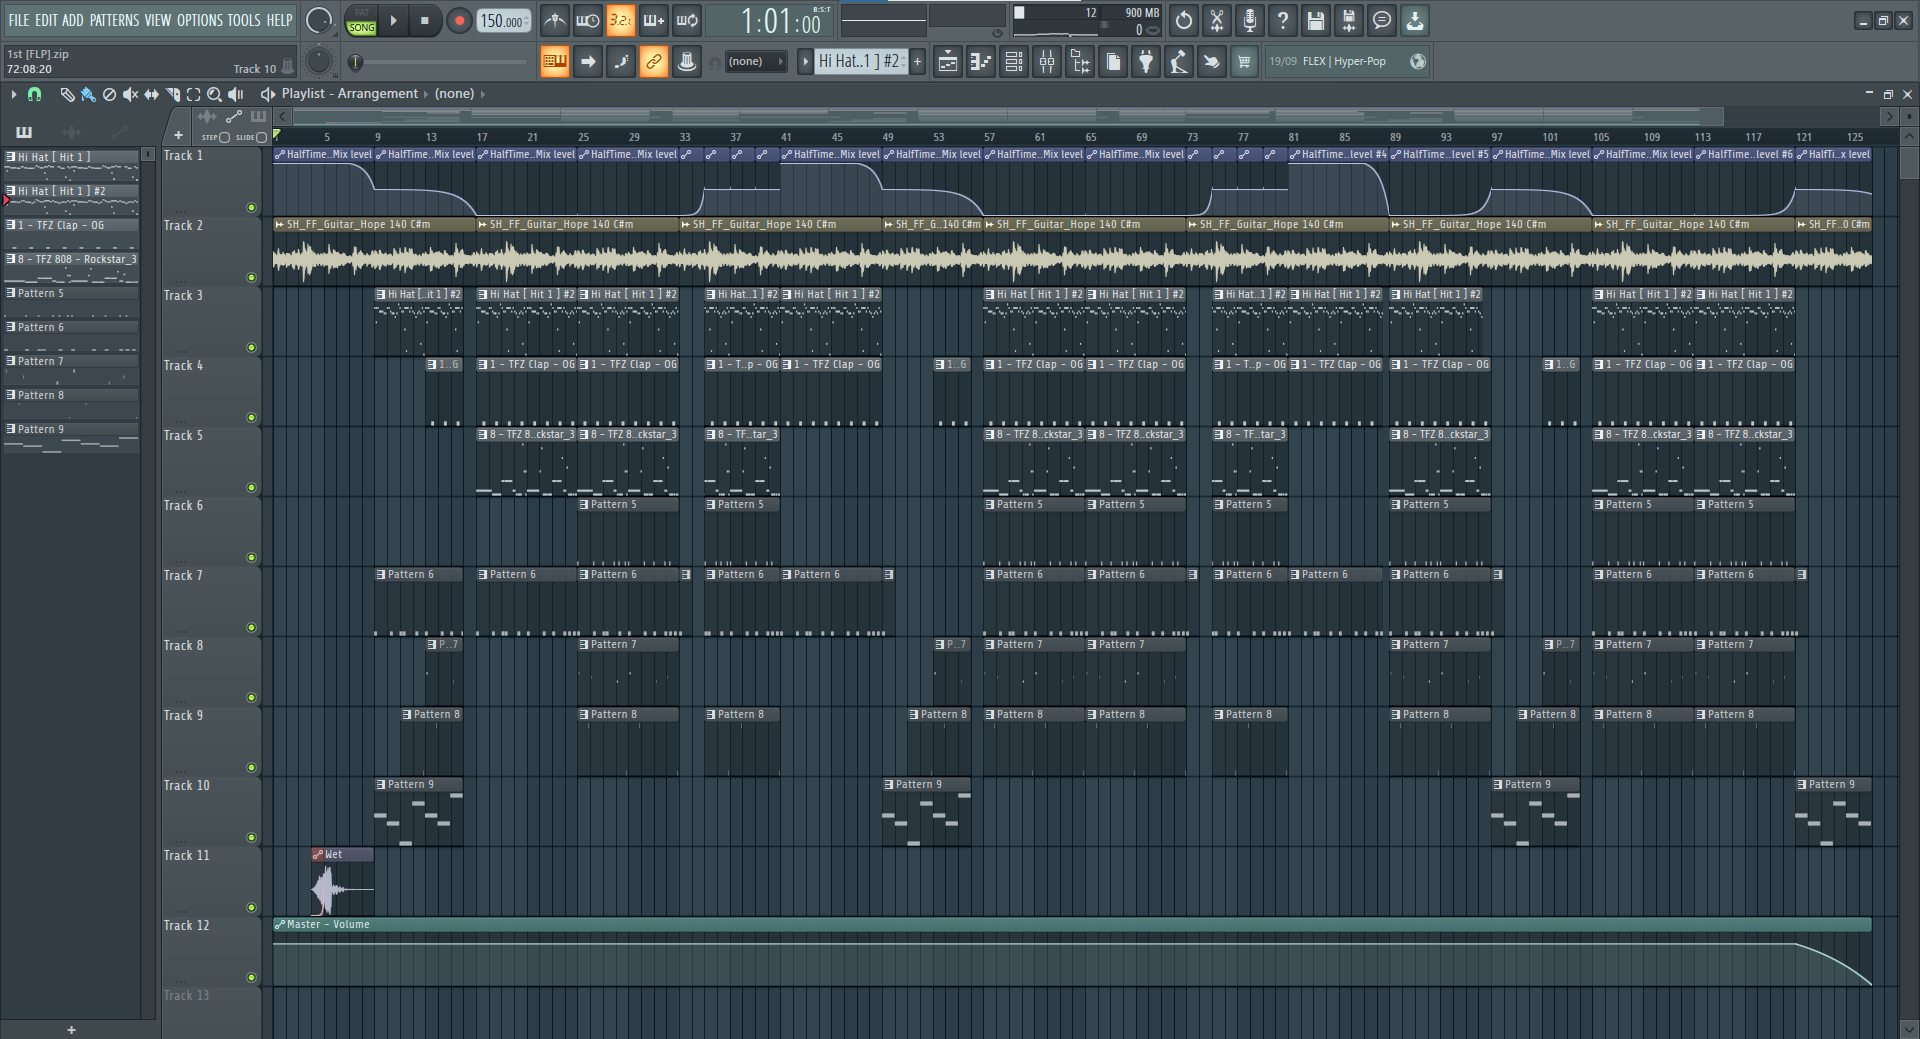Open the Piano roll from toolbar
The width and height of the screenshot is (1920, 1039).
981,62
